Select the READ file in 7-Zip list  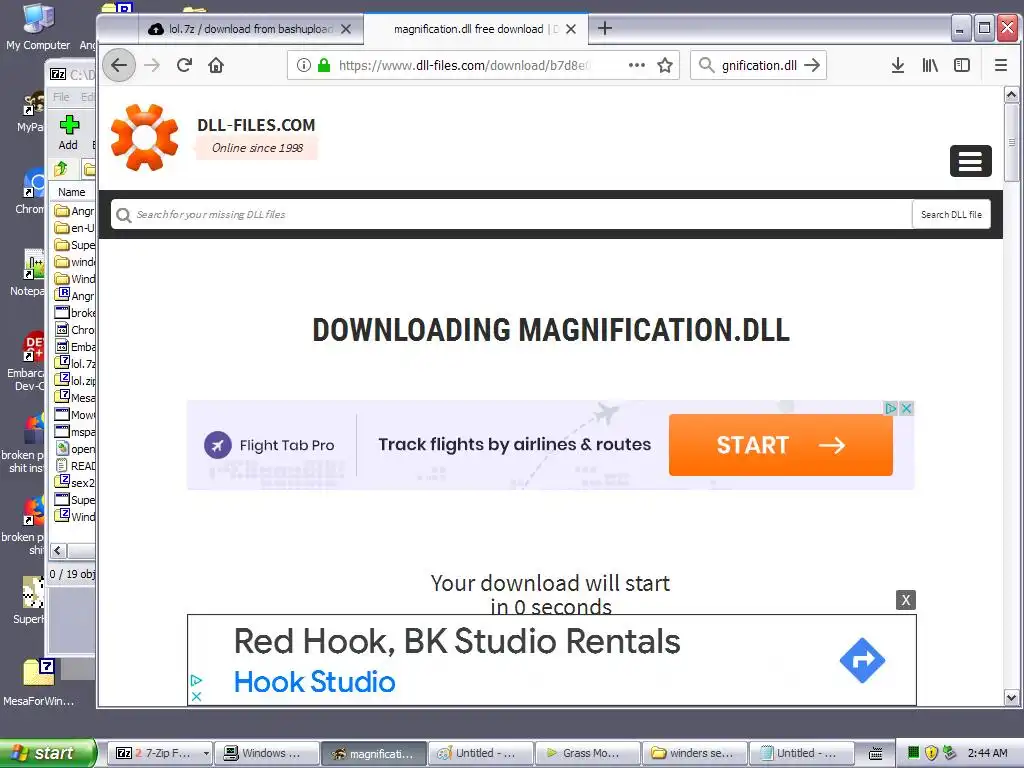point(74,466)
